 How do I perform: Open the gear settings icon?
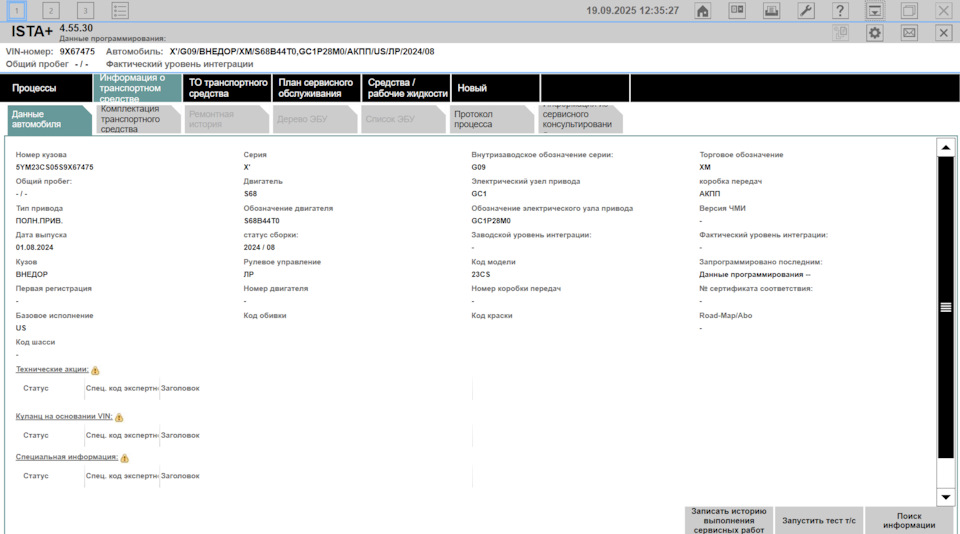[x=875, y=33]
